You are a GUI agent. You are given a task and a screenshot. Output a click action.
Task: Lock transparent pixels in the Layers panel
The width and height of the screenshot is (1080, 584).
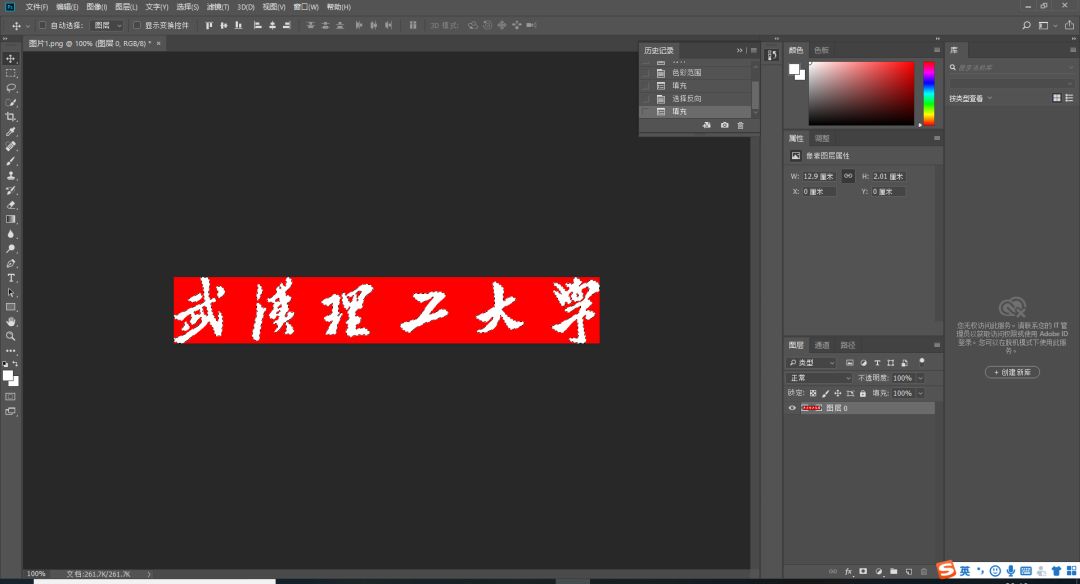(x=813, y=393)
